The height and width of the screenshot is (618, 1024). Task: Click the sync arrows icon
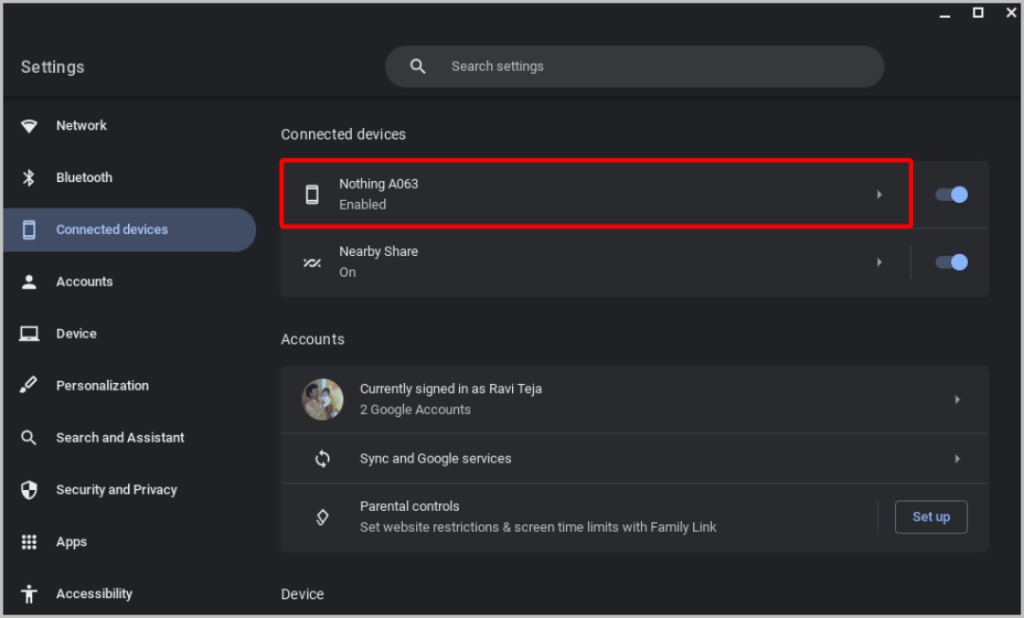coord(323,459)
